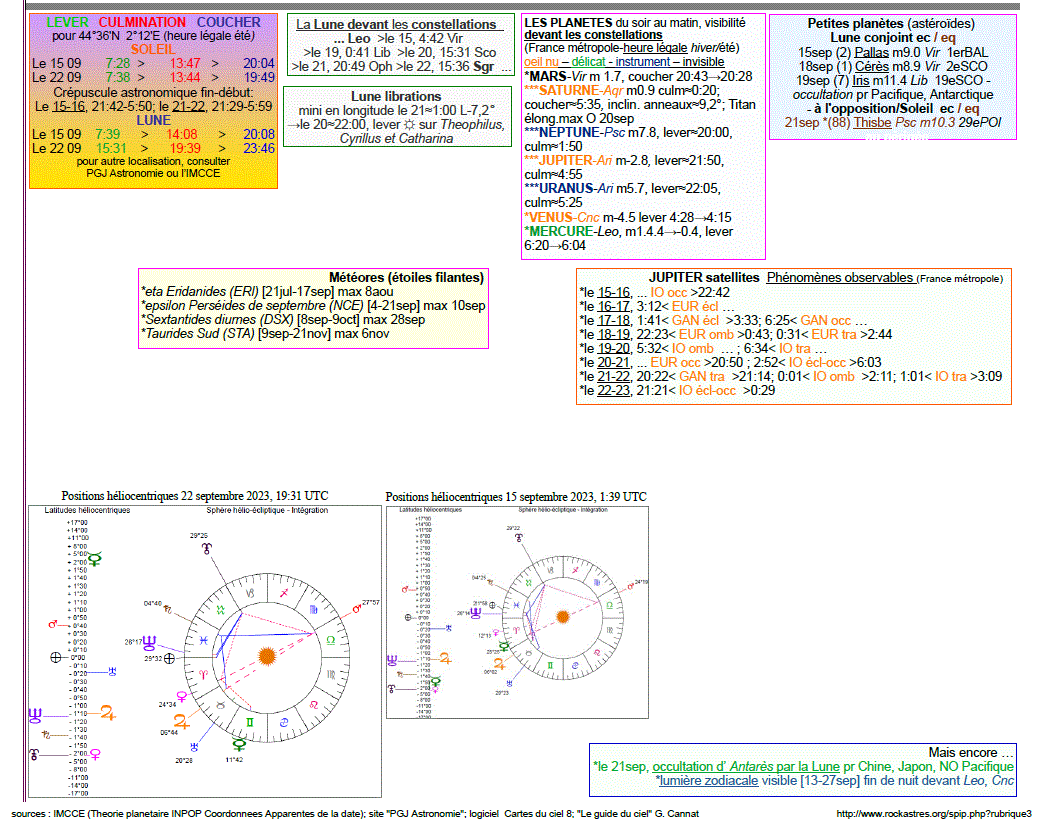Viewport: 1058px width, 827px height.
Task: Follow the lumière zodiacale link
Action: [708, 781]
